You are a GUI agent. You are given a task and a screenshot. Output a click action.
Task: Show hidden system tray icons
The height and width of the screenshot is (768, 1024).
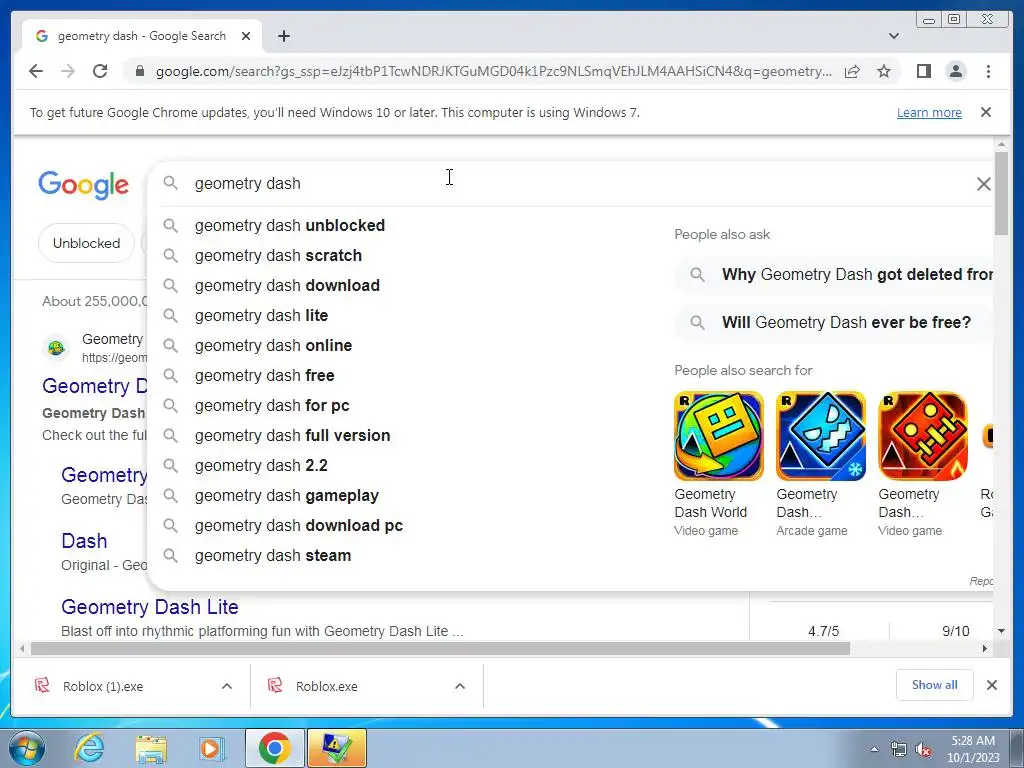pyautogui.click(x=874, y=749)
